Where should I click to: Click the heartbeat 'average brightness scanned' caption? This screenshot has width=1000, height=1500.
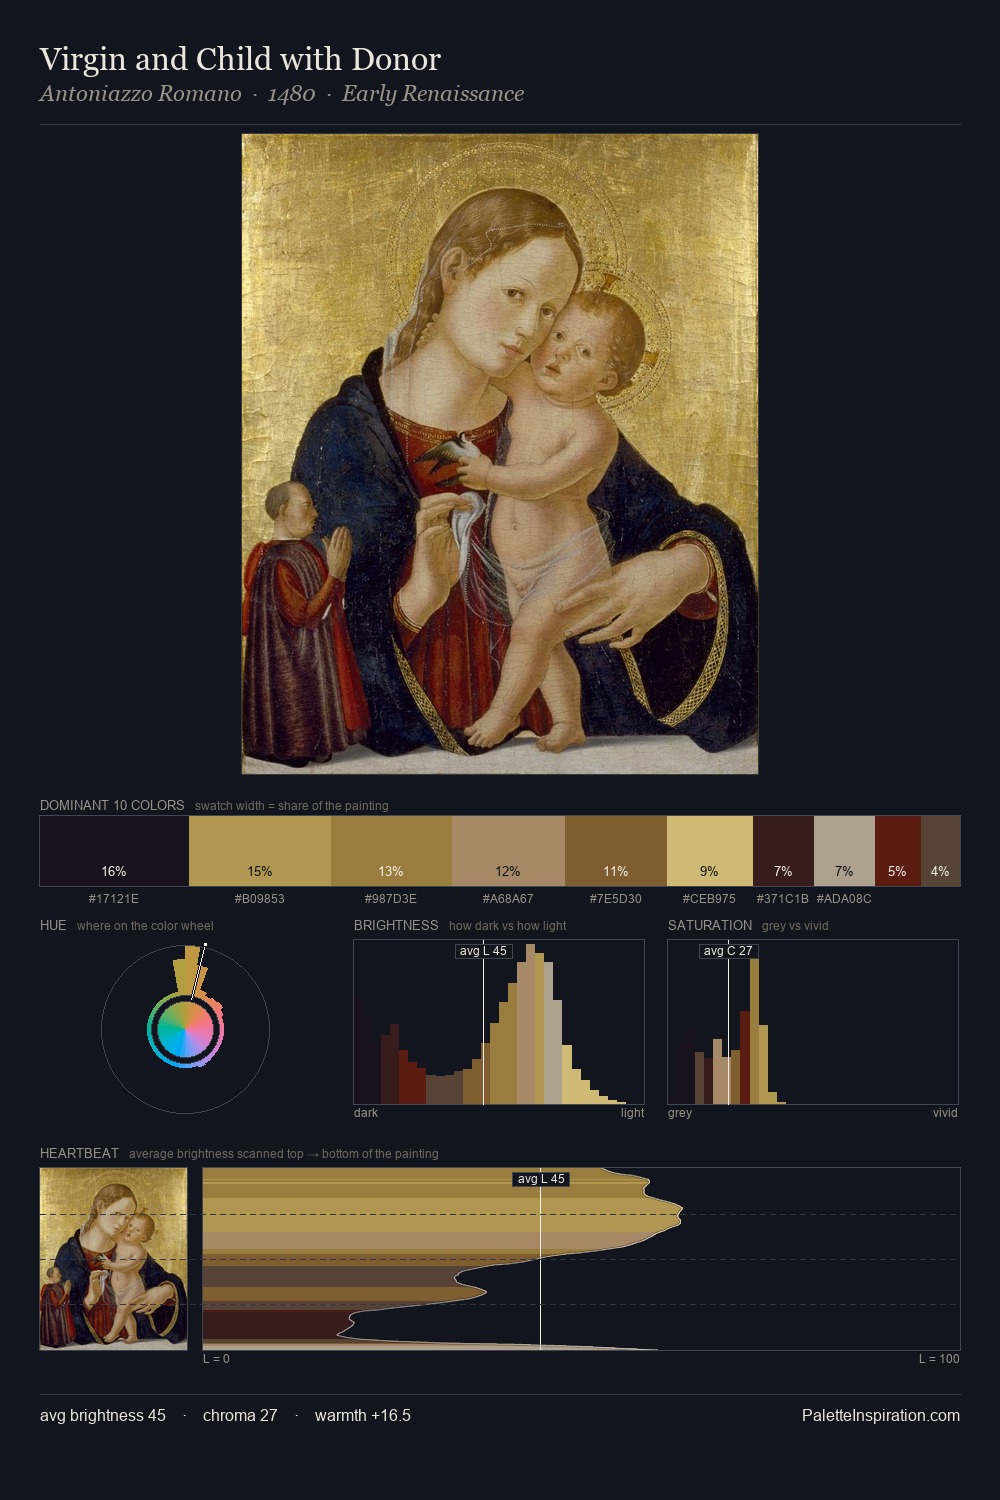point(284,1154)
